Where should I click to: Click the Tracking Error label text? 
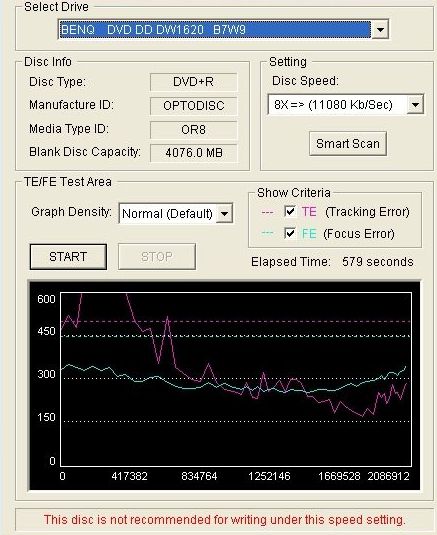click(367, 212)
